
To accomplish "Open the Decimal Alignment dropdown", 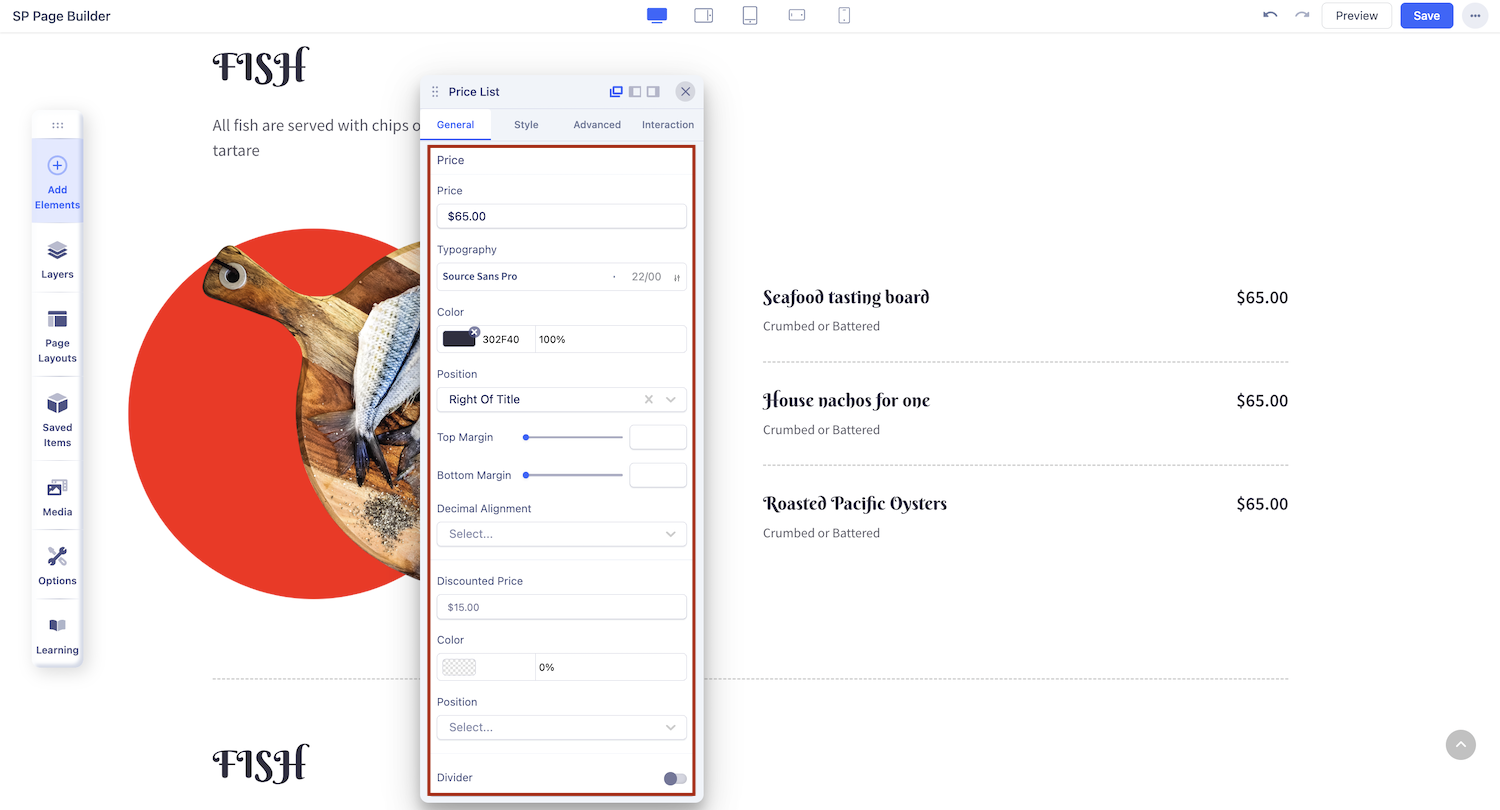I will click(x=562, y=534).
